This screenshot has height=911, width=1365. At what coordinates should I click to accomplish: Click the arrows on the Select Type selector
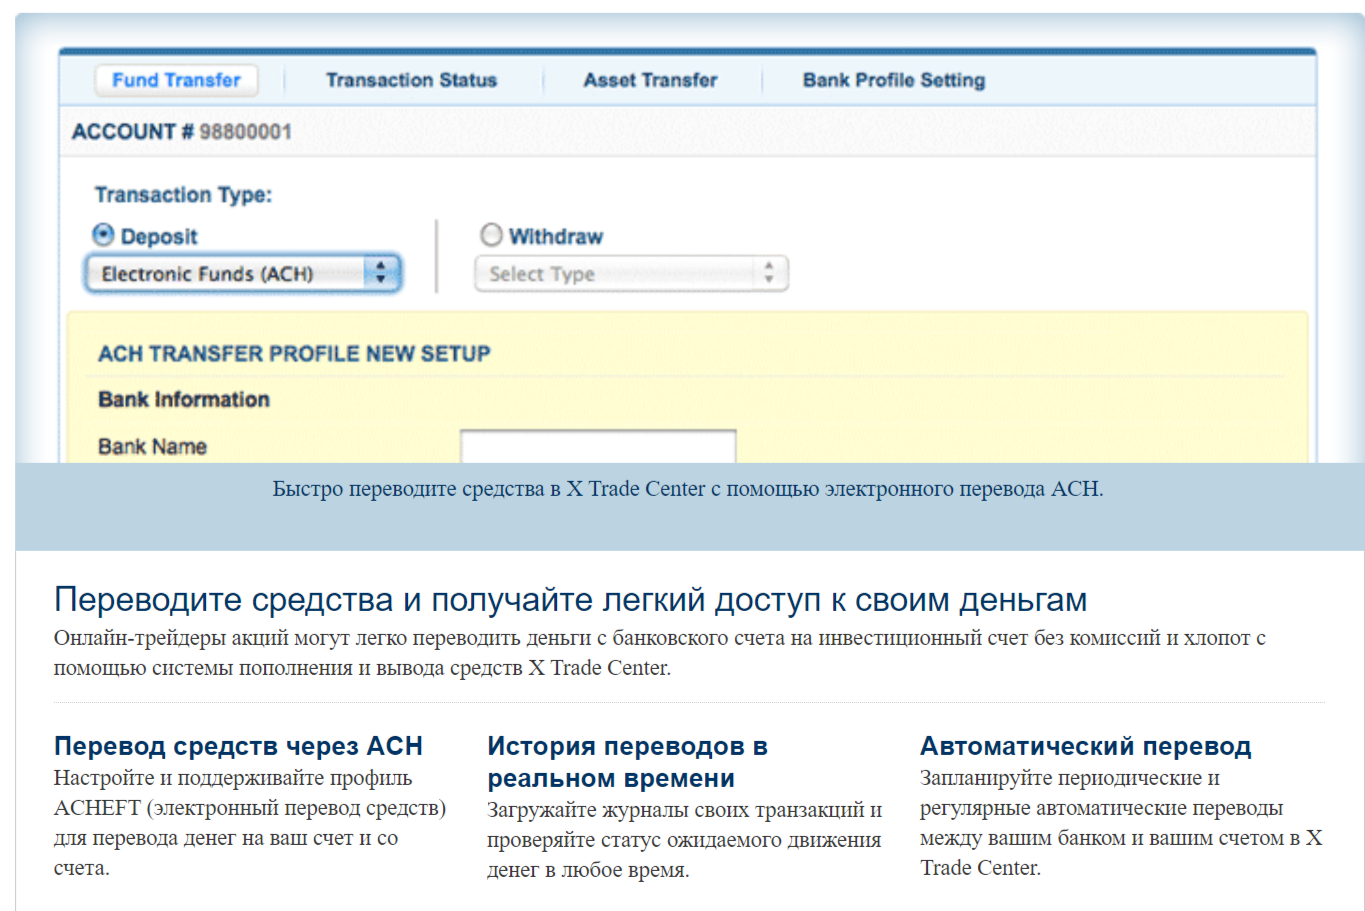(768, 274)
